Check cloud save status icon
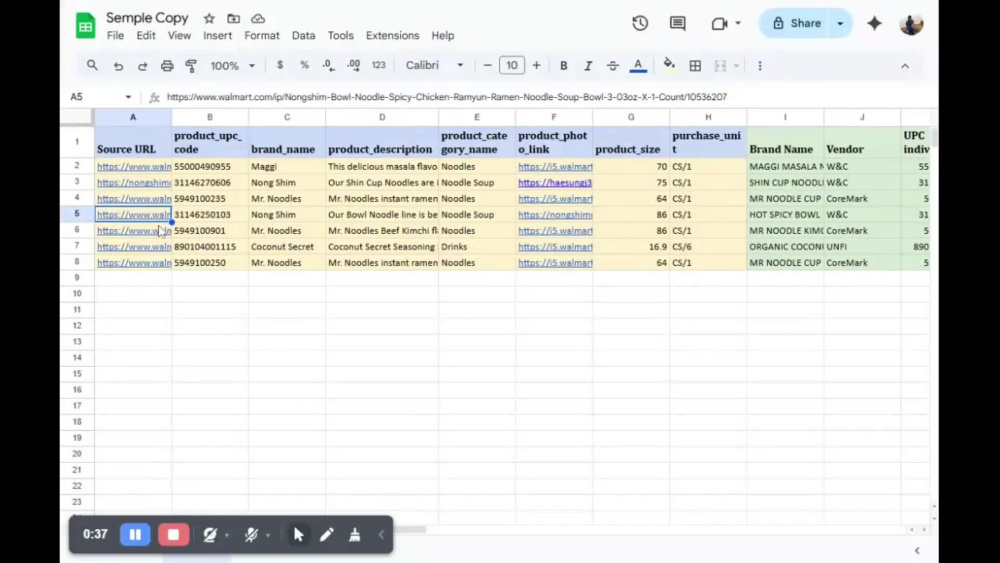 258,18
